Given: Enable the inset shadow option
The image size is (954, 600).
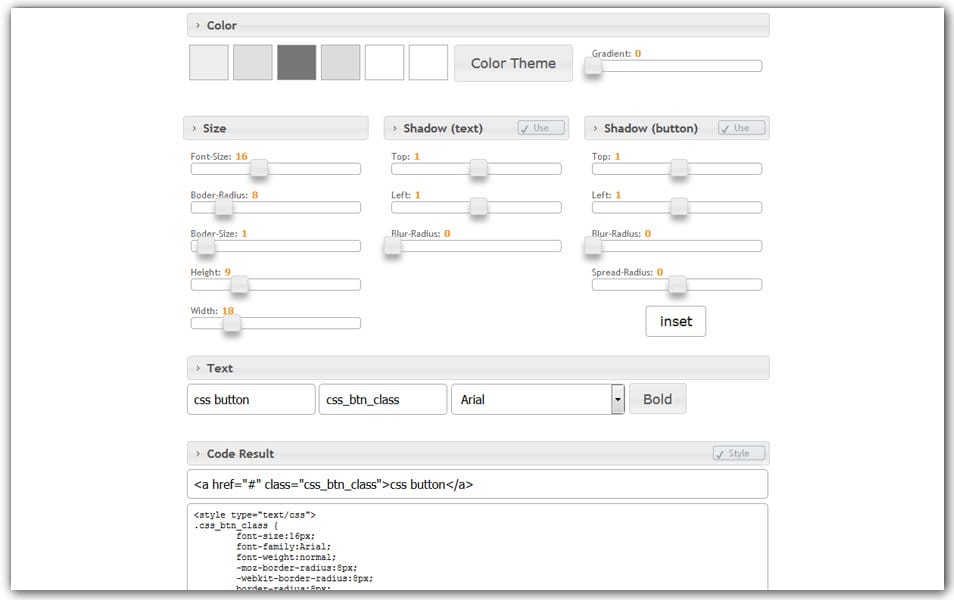Looking at the screenshot, I should point(675,321).
